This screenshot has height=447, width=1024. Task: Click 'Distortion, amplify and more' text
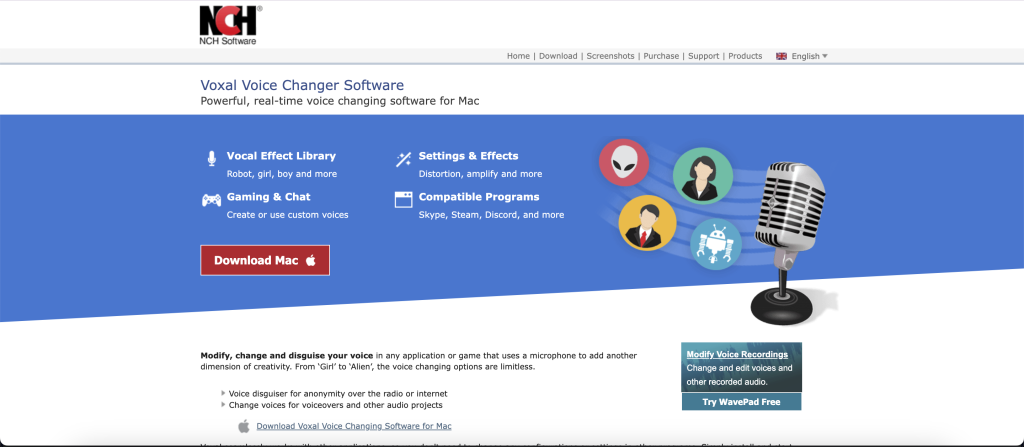(x=480, y=174)
